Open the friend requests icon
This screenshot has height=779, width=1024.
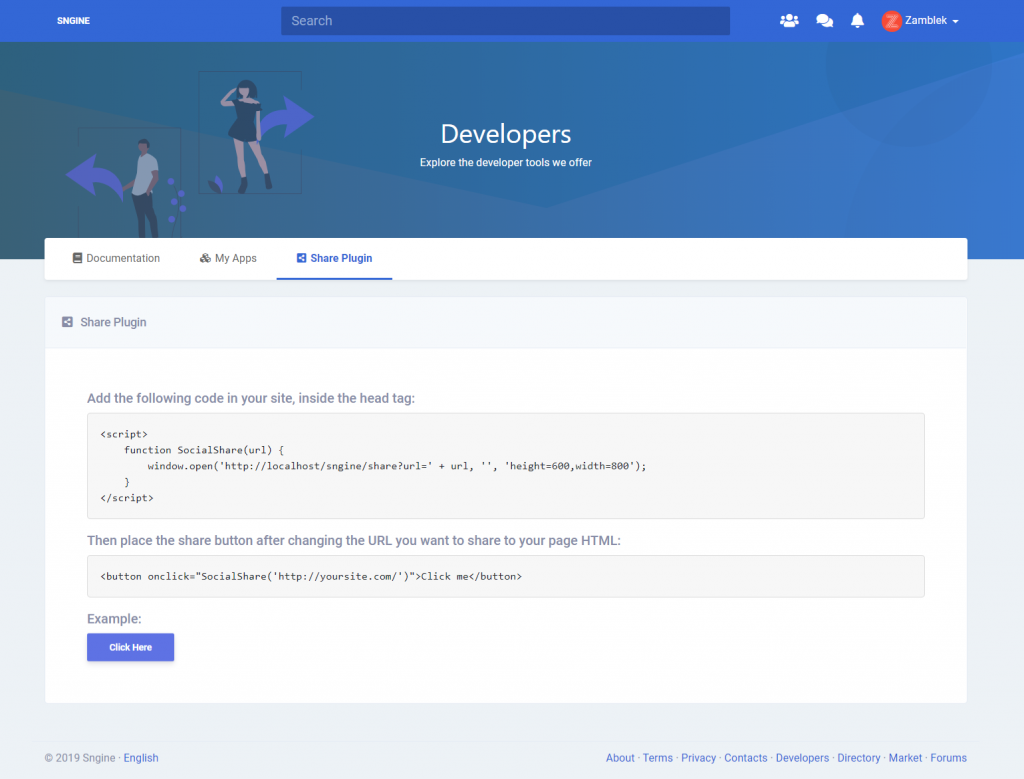pyautogui.click(x=789, y=21)
